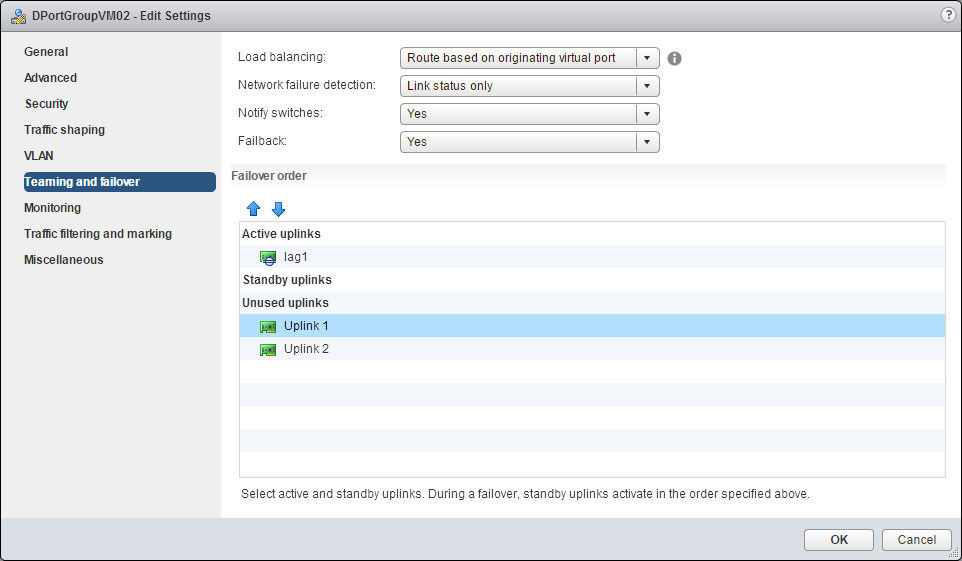
Task: Open the Load balancing dropdown
Action: 529,58
